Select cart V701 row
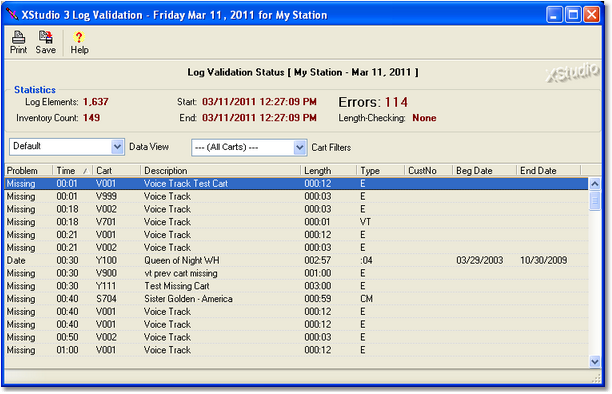Screen dimensions: 612x394 [296, 222]
